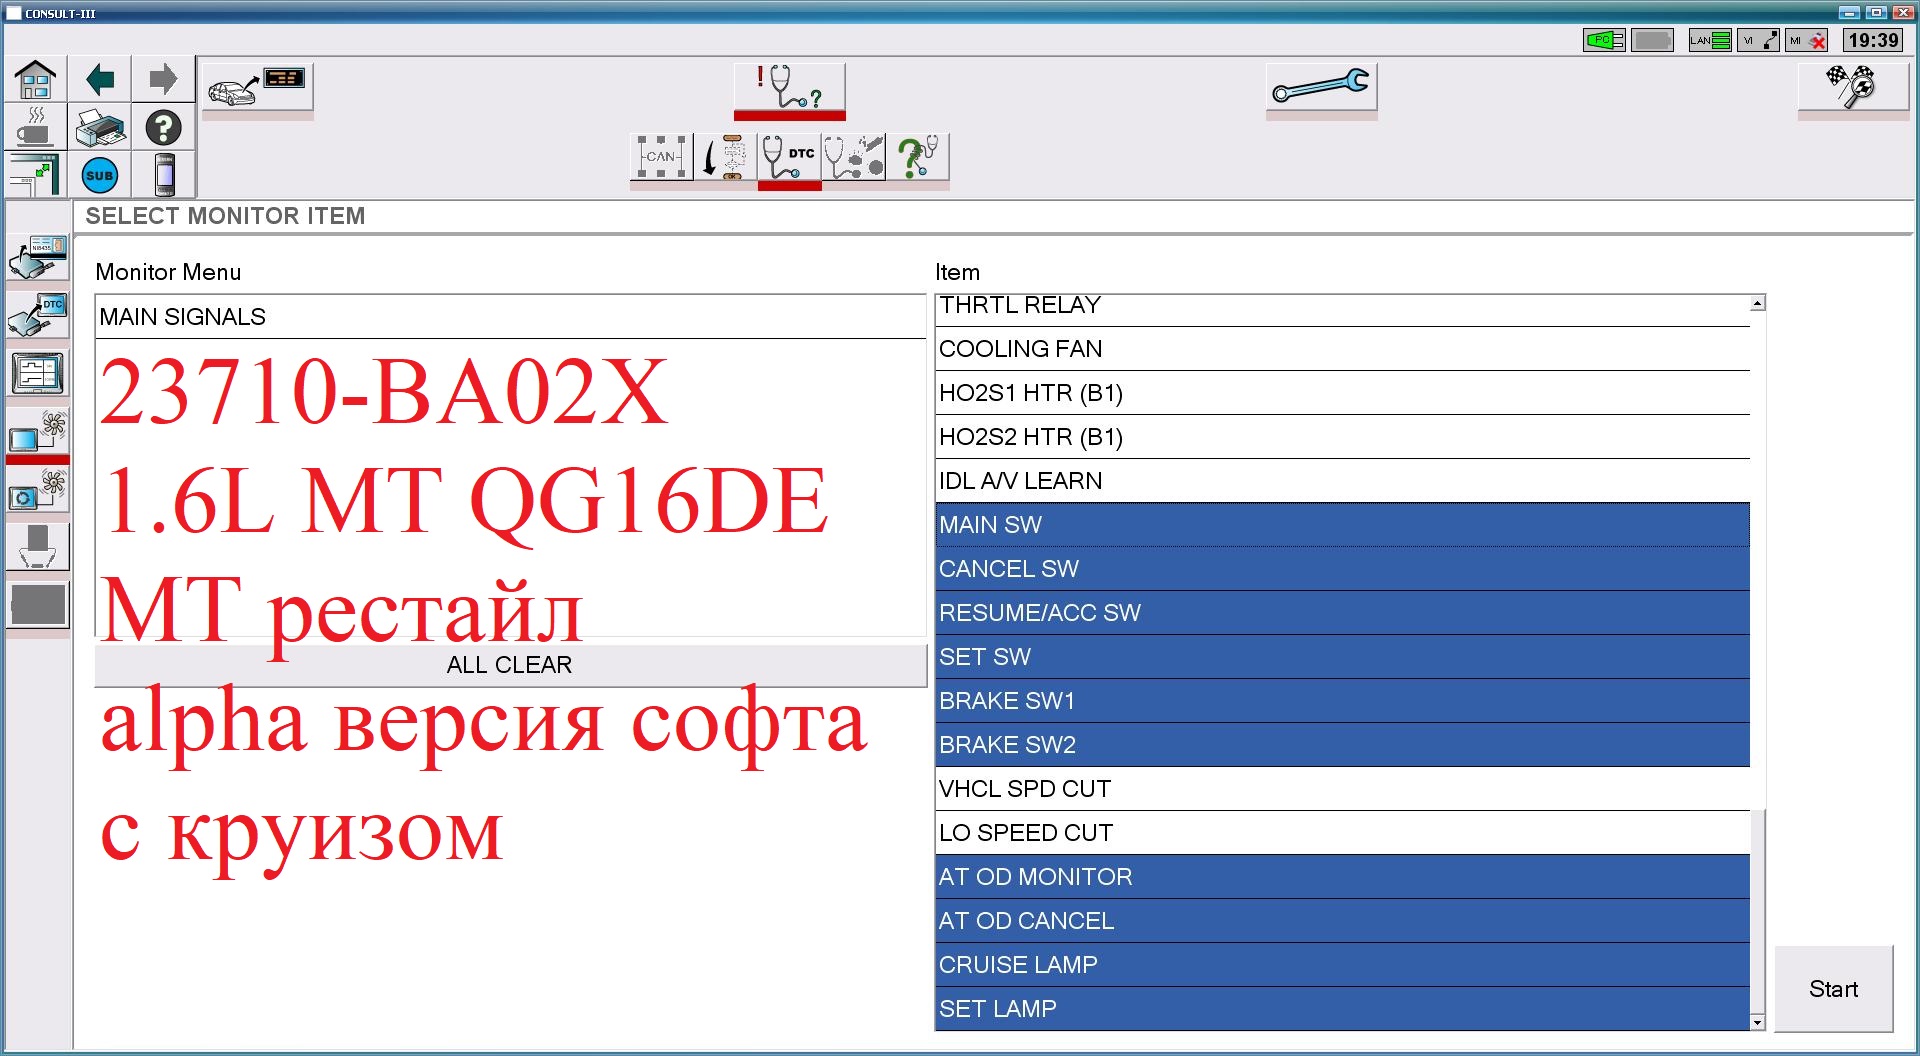Select the DTC stethoscope icon
This screenshot has height=1056, width=1920.
point(789,157)
